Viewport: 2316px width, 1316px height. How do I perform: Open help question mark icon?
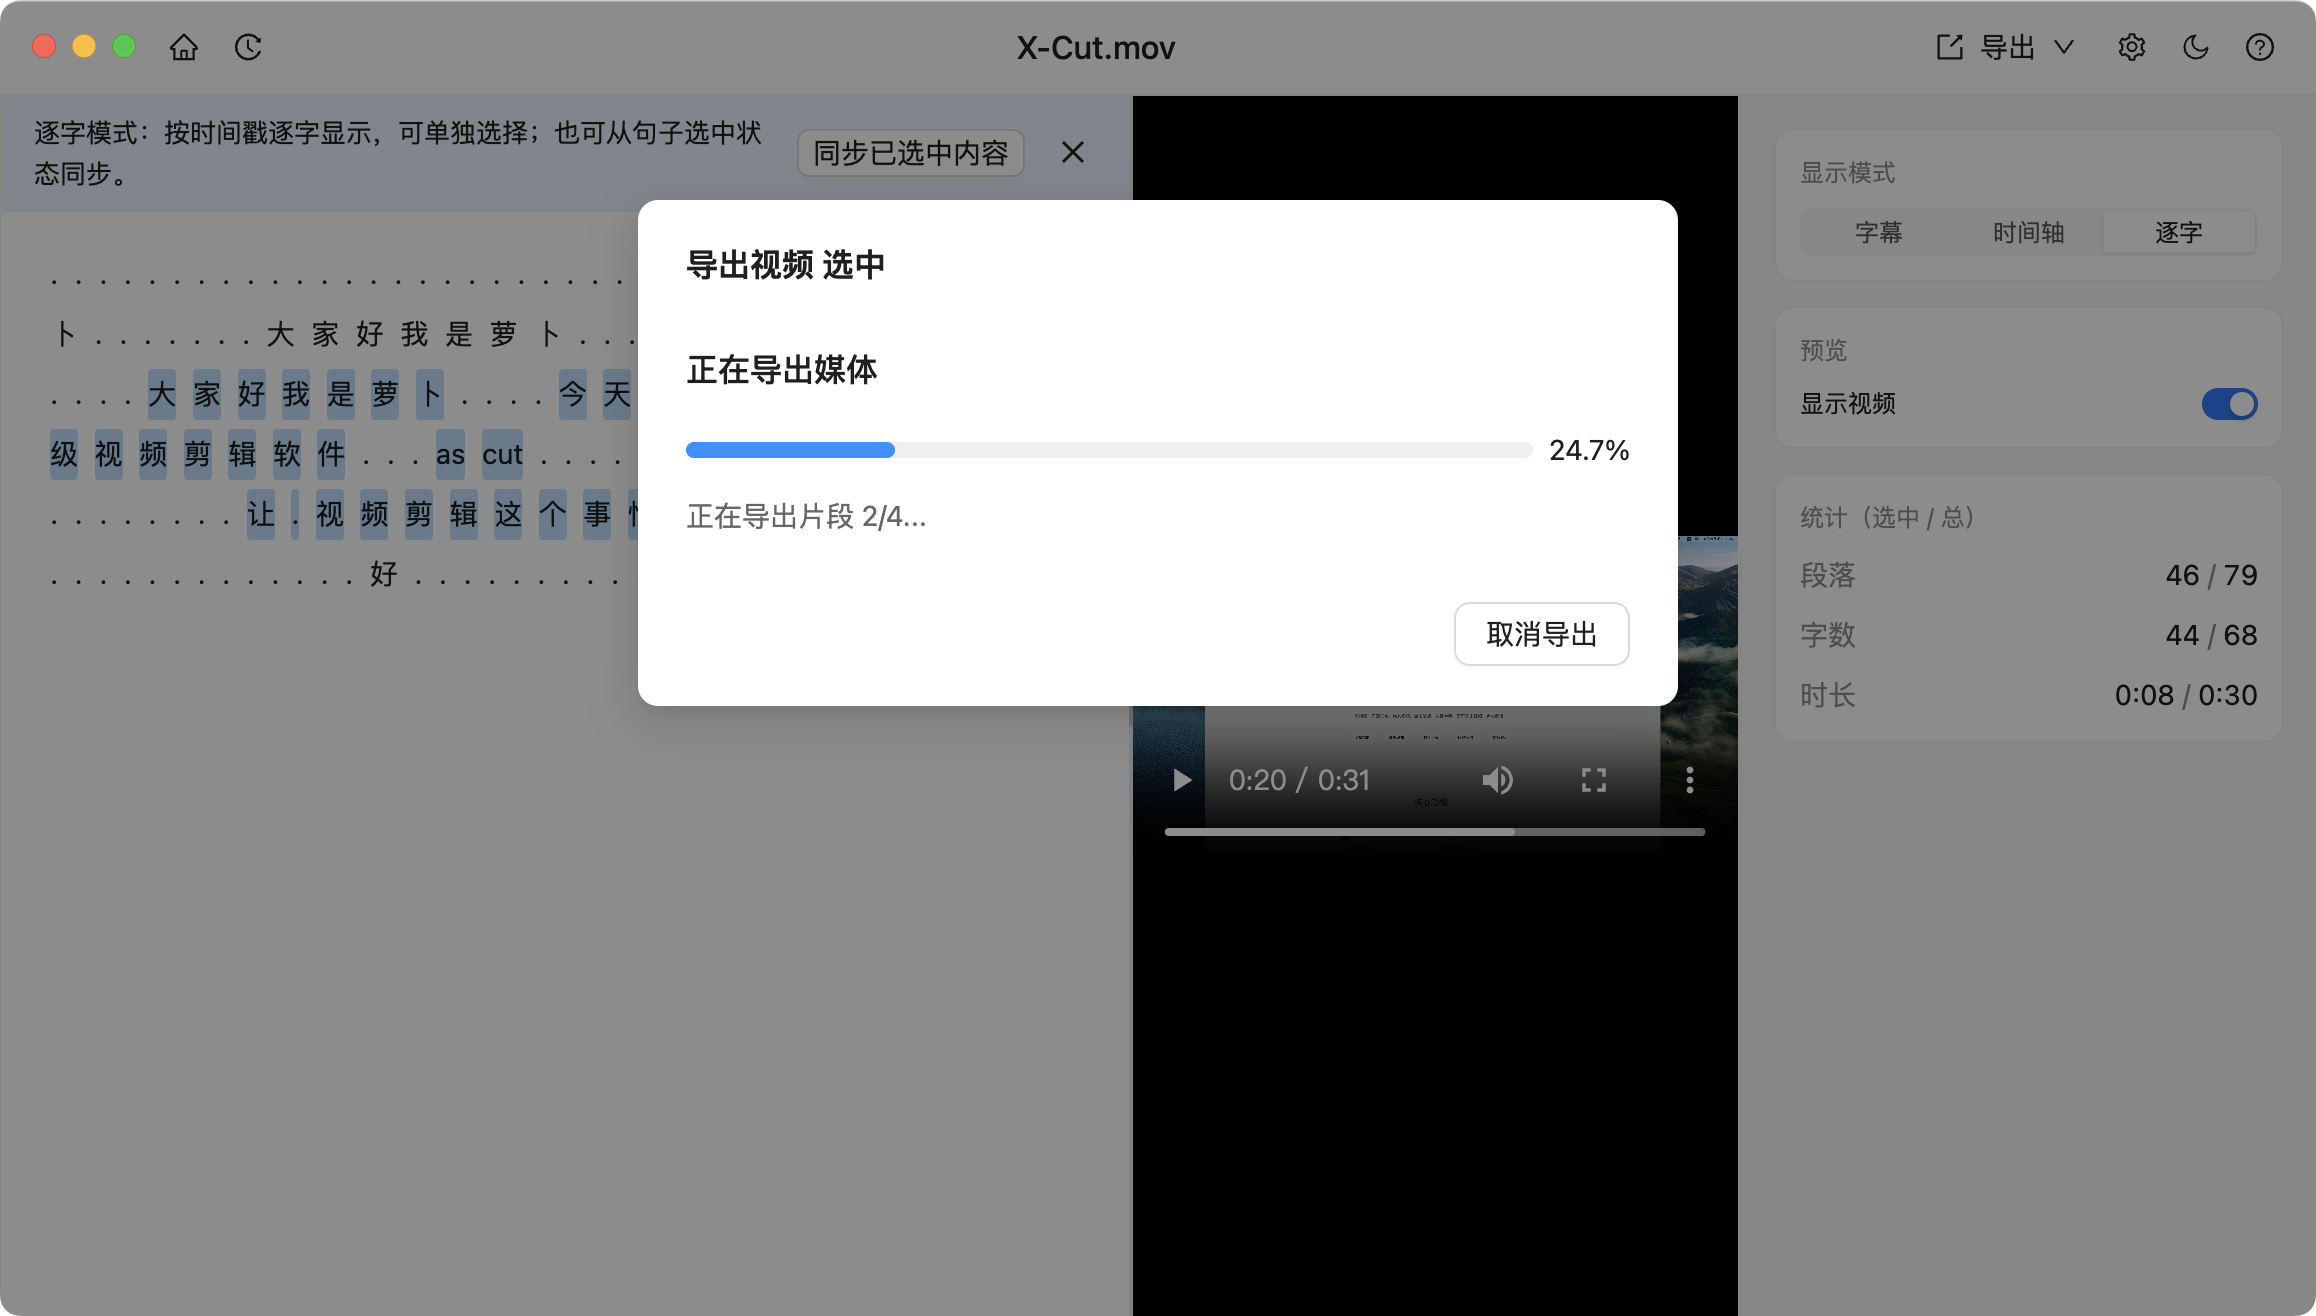tap(2259, 47)
